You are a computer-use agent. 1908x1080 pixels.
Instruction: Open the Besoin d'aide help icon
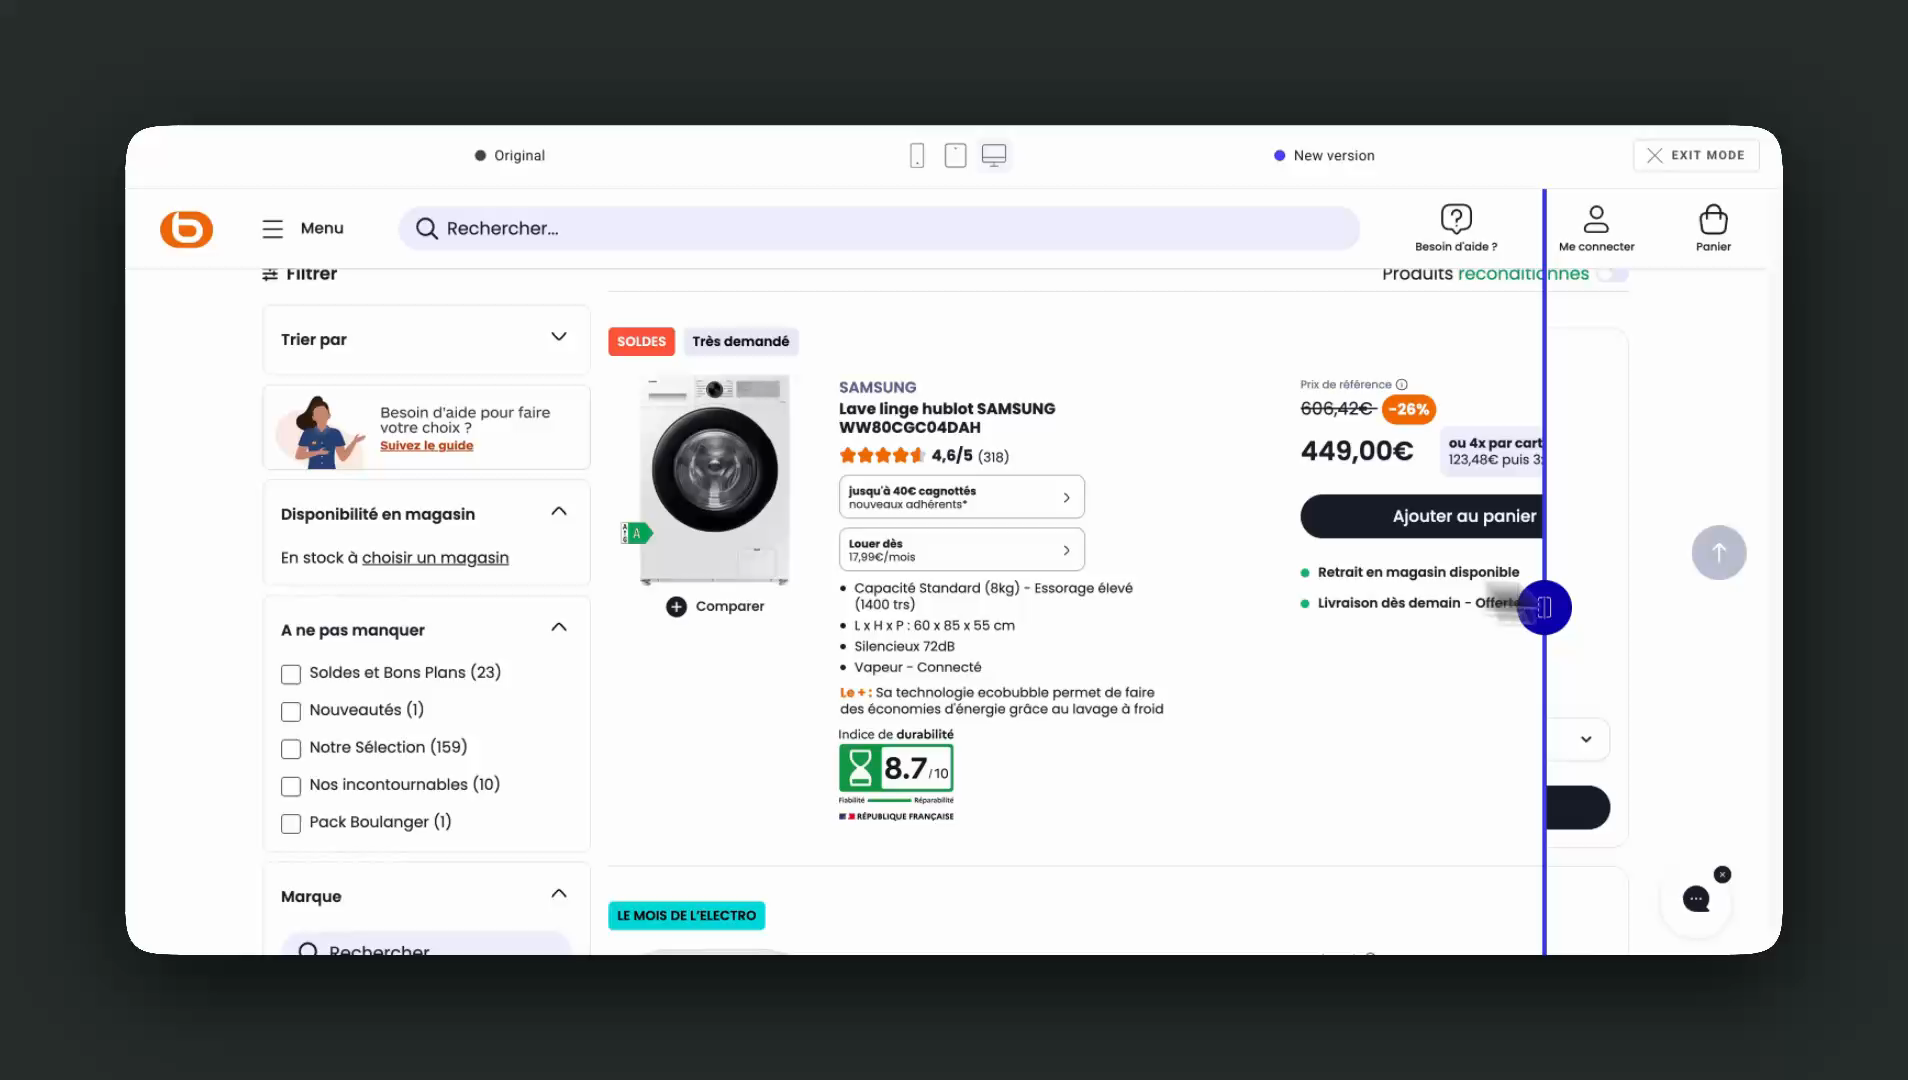point(1456,218)
